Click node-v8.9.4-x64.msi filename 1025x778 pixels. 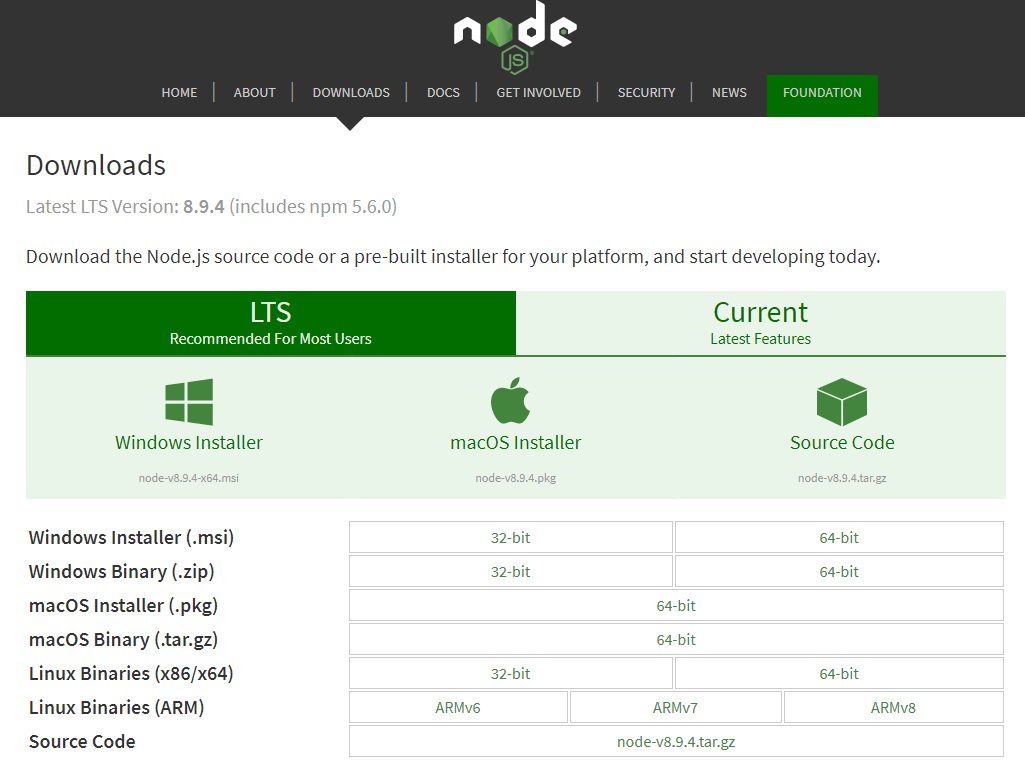click(x=189, y=478)
